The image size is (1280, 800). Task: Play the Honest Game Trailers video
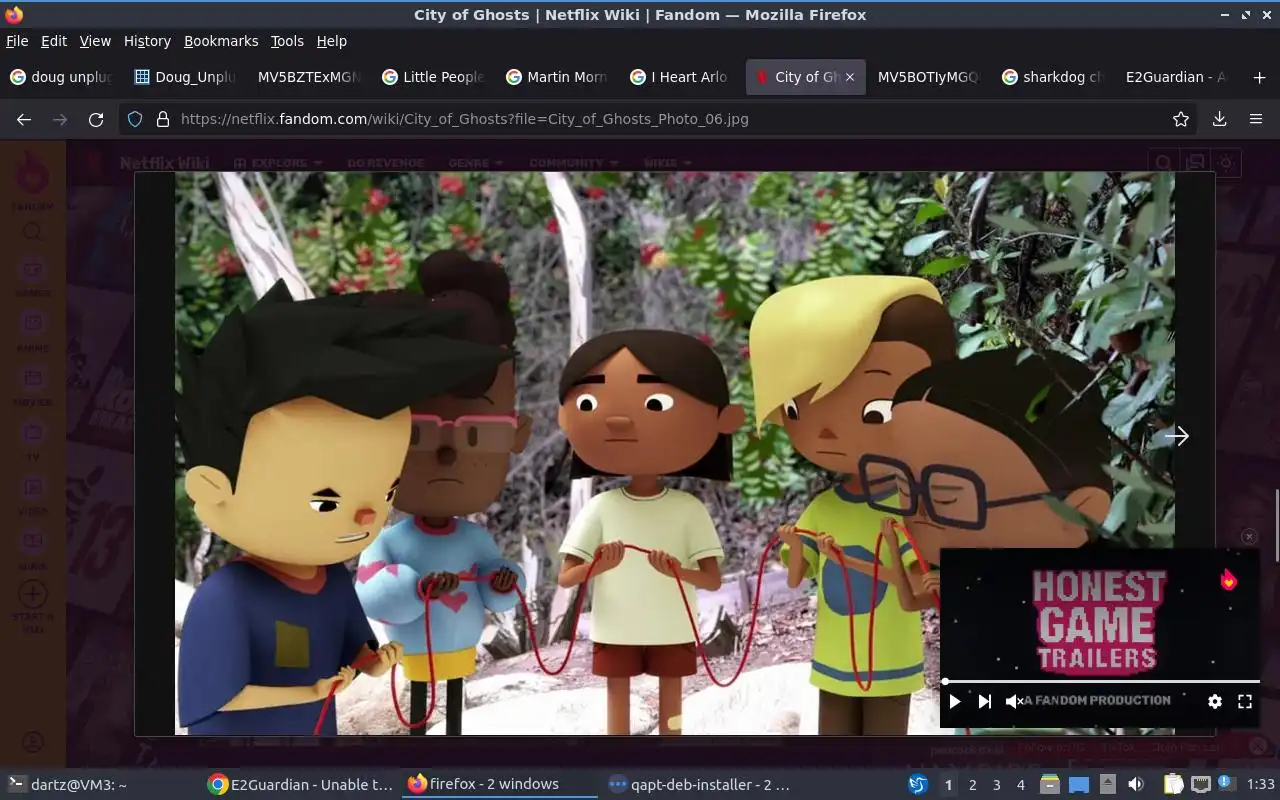[954, 702]
